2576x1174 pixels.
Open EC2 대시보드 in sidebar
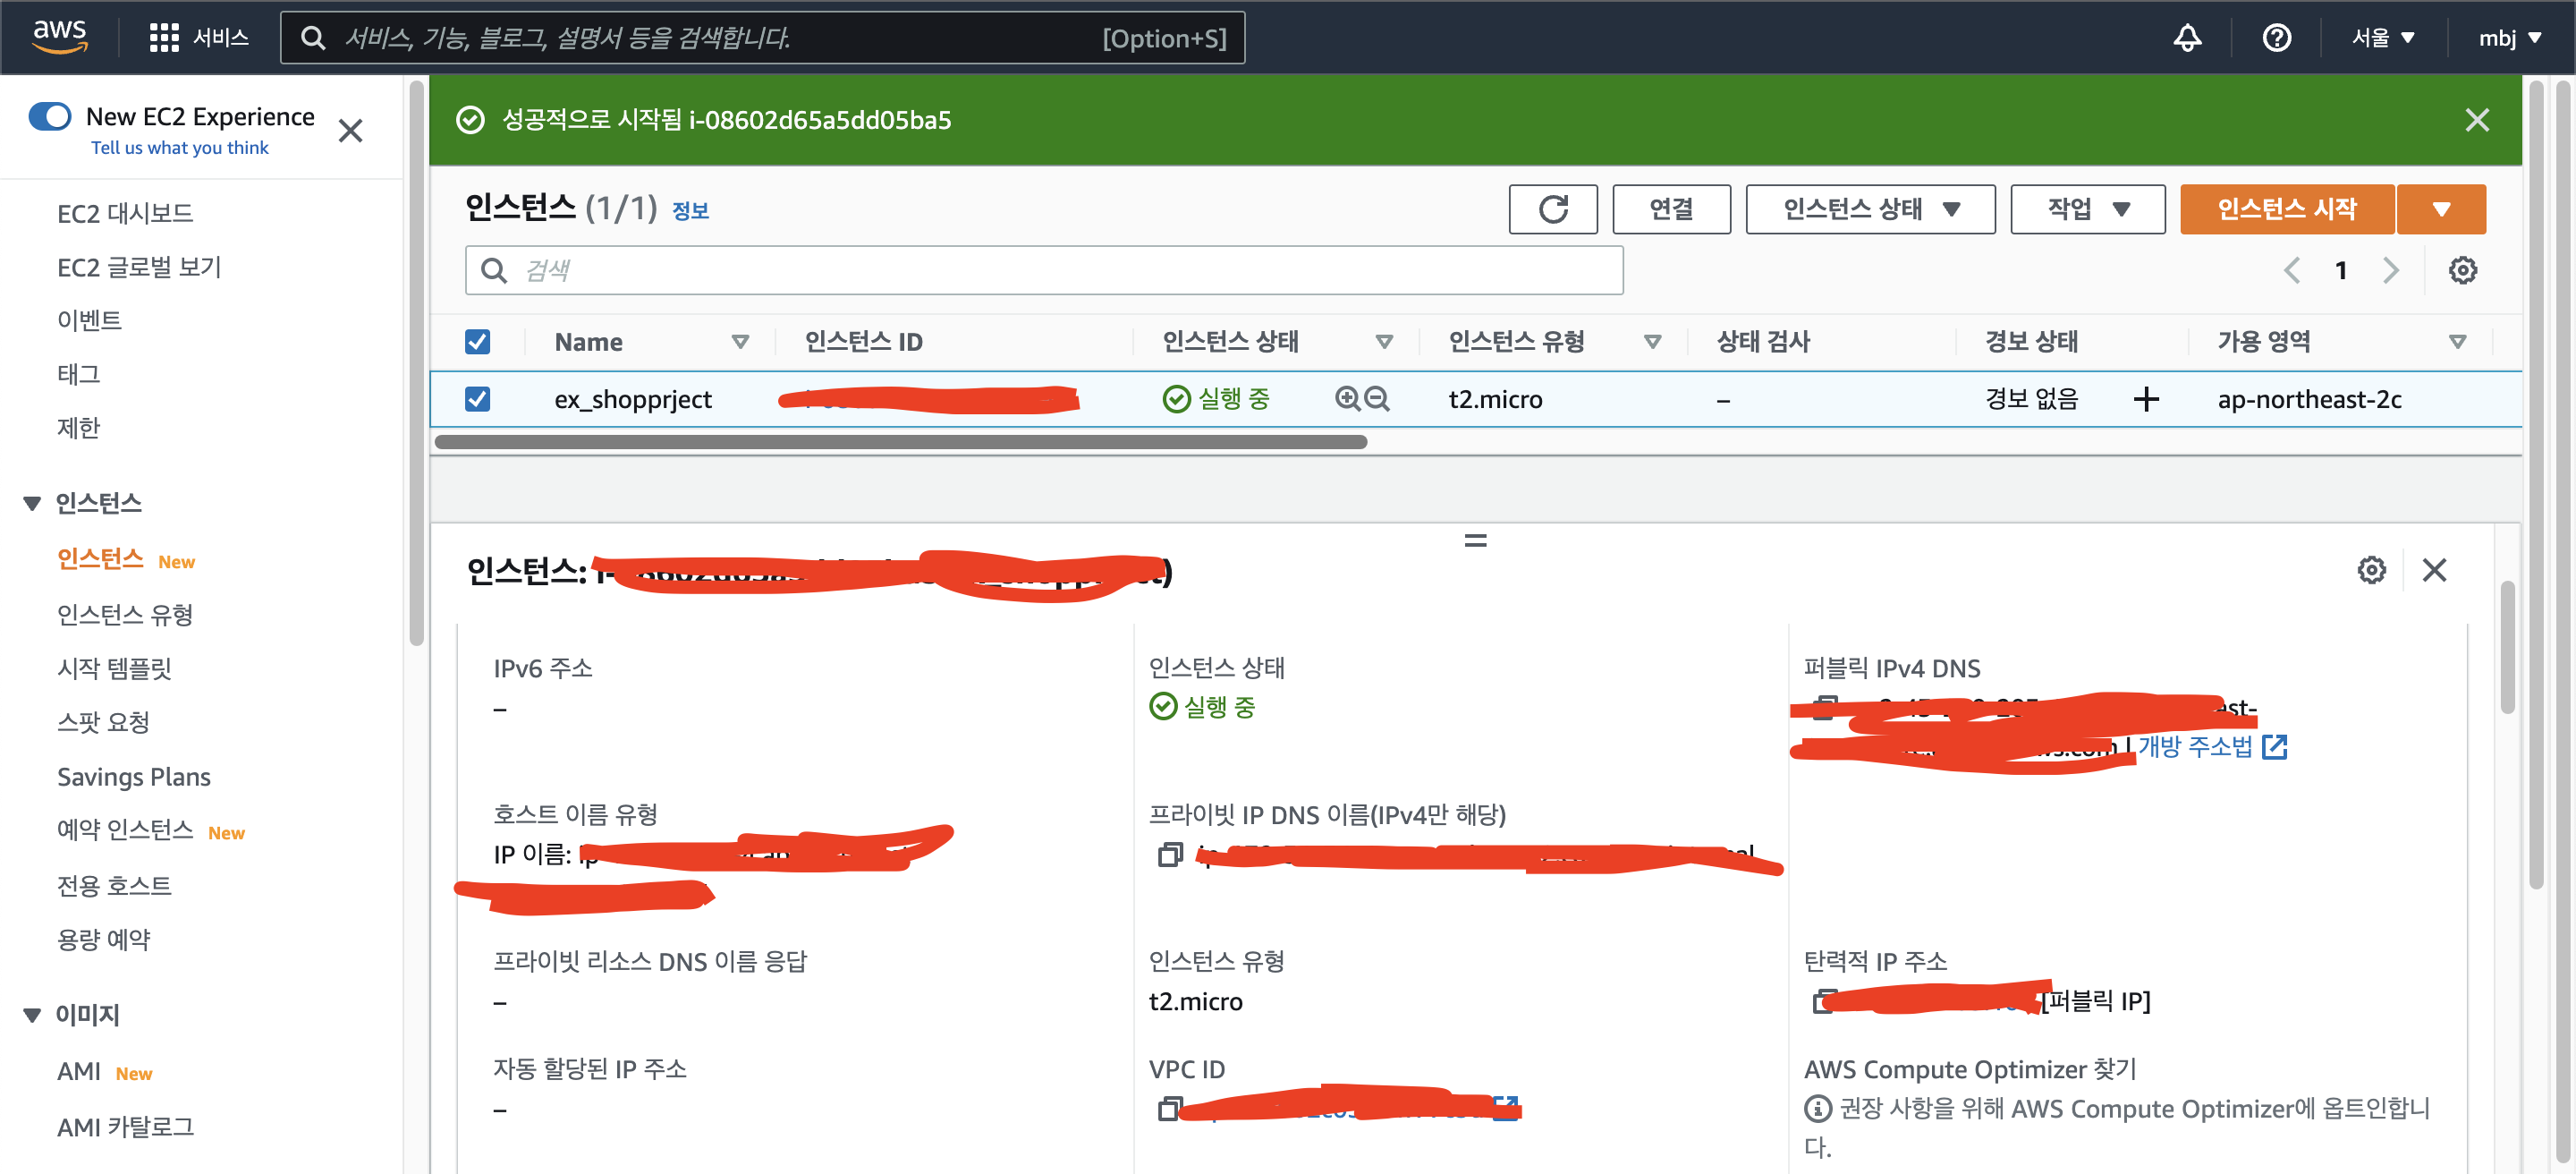125,213
